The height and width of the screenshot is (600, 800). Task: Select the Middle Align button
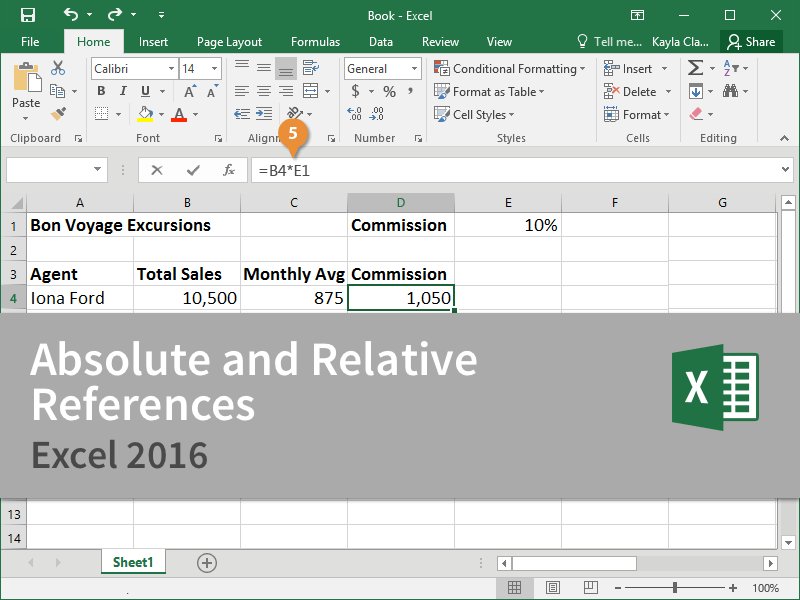[264, 68]
